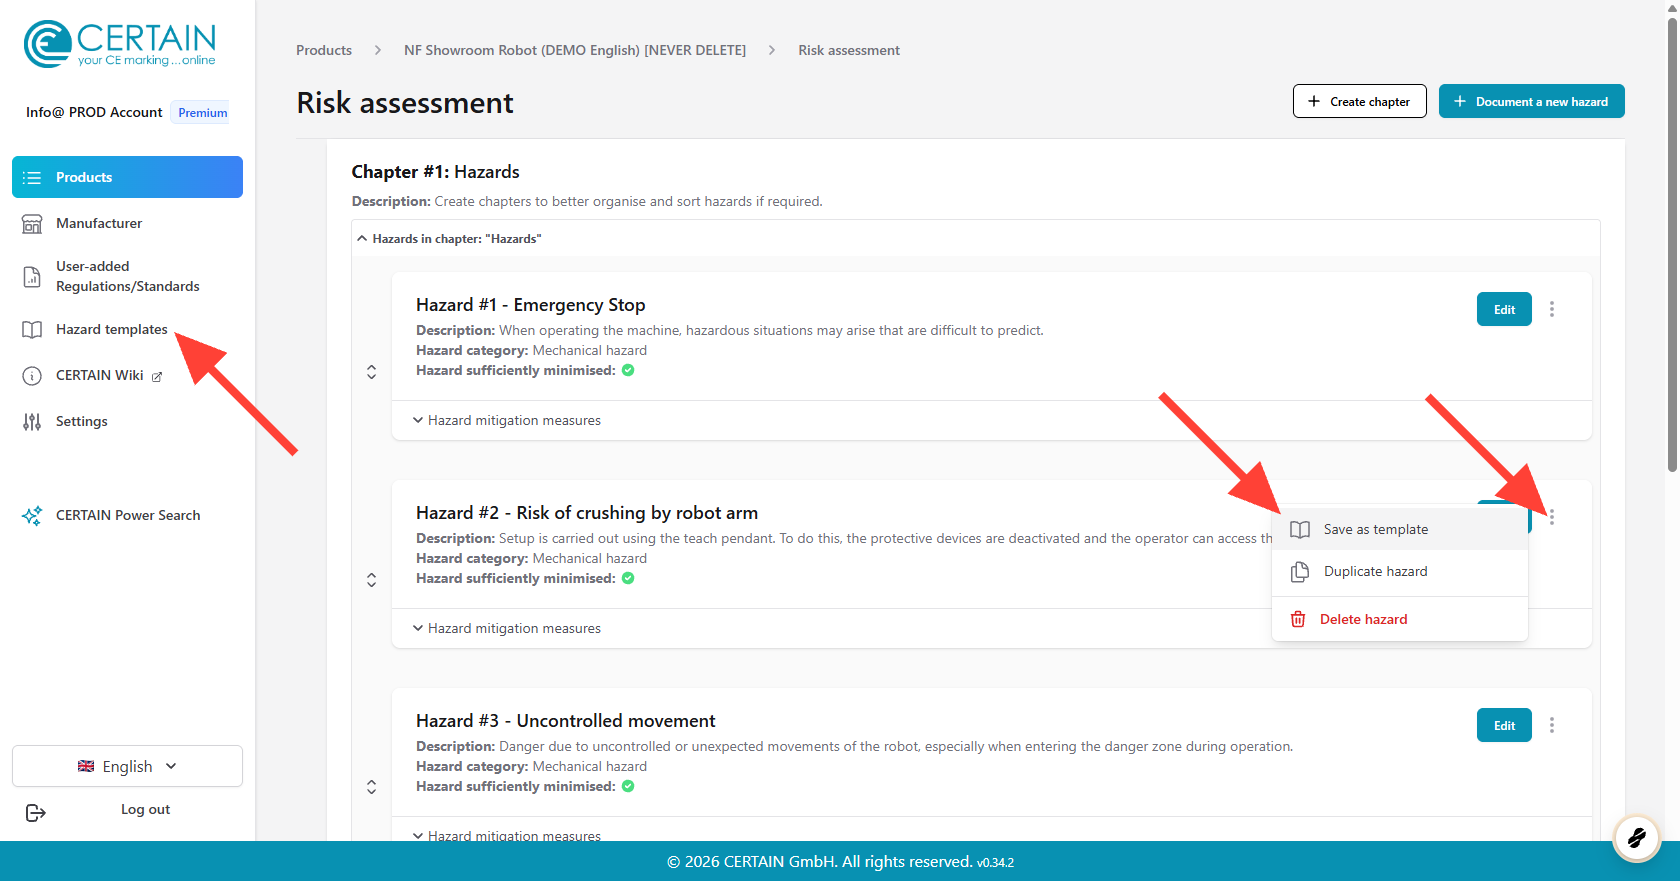Click the Premium account badge
Image resolution: width=1680 pixels, height=881 pixels.
(203, 112)
